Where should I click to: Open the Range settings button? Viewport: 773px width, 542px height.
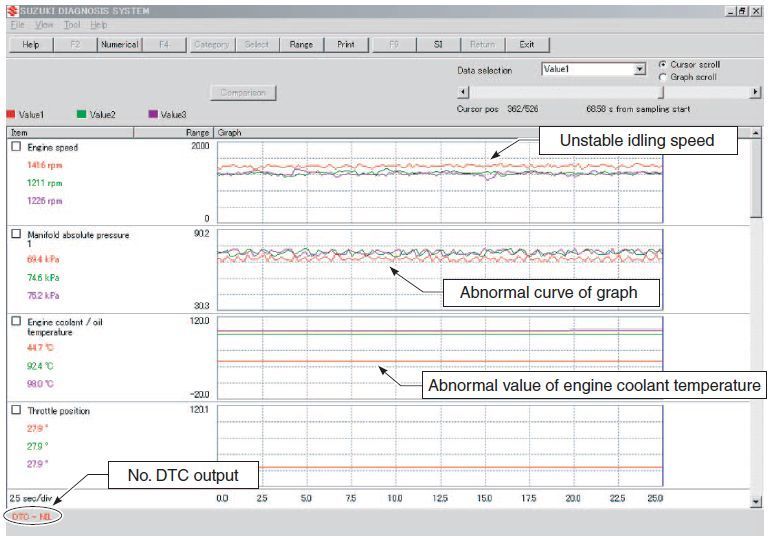tap(301, 44)
